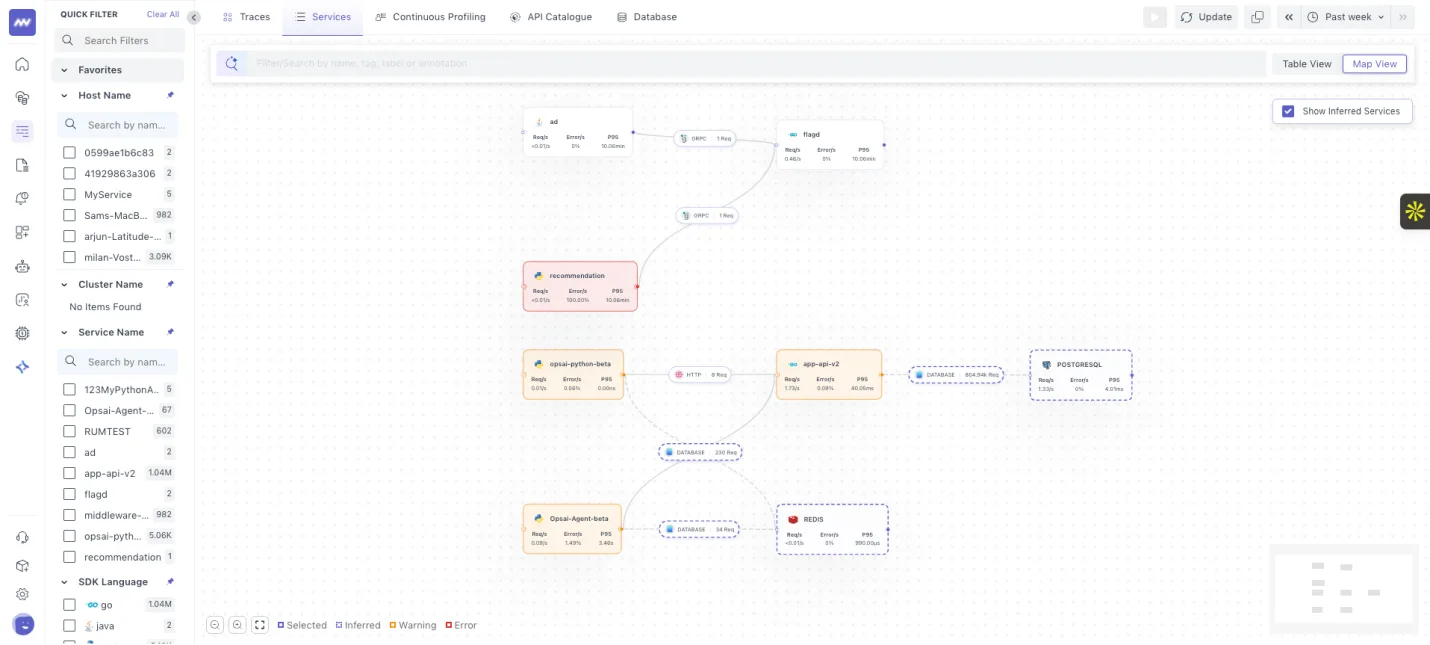The width and height of the screenshot is (1430, 645).
Task: Click the HTTP 8 Req edge label
Action: pyautogui.click(x=702, y=375)
